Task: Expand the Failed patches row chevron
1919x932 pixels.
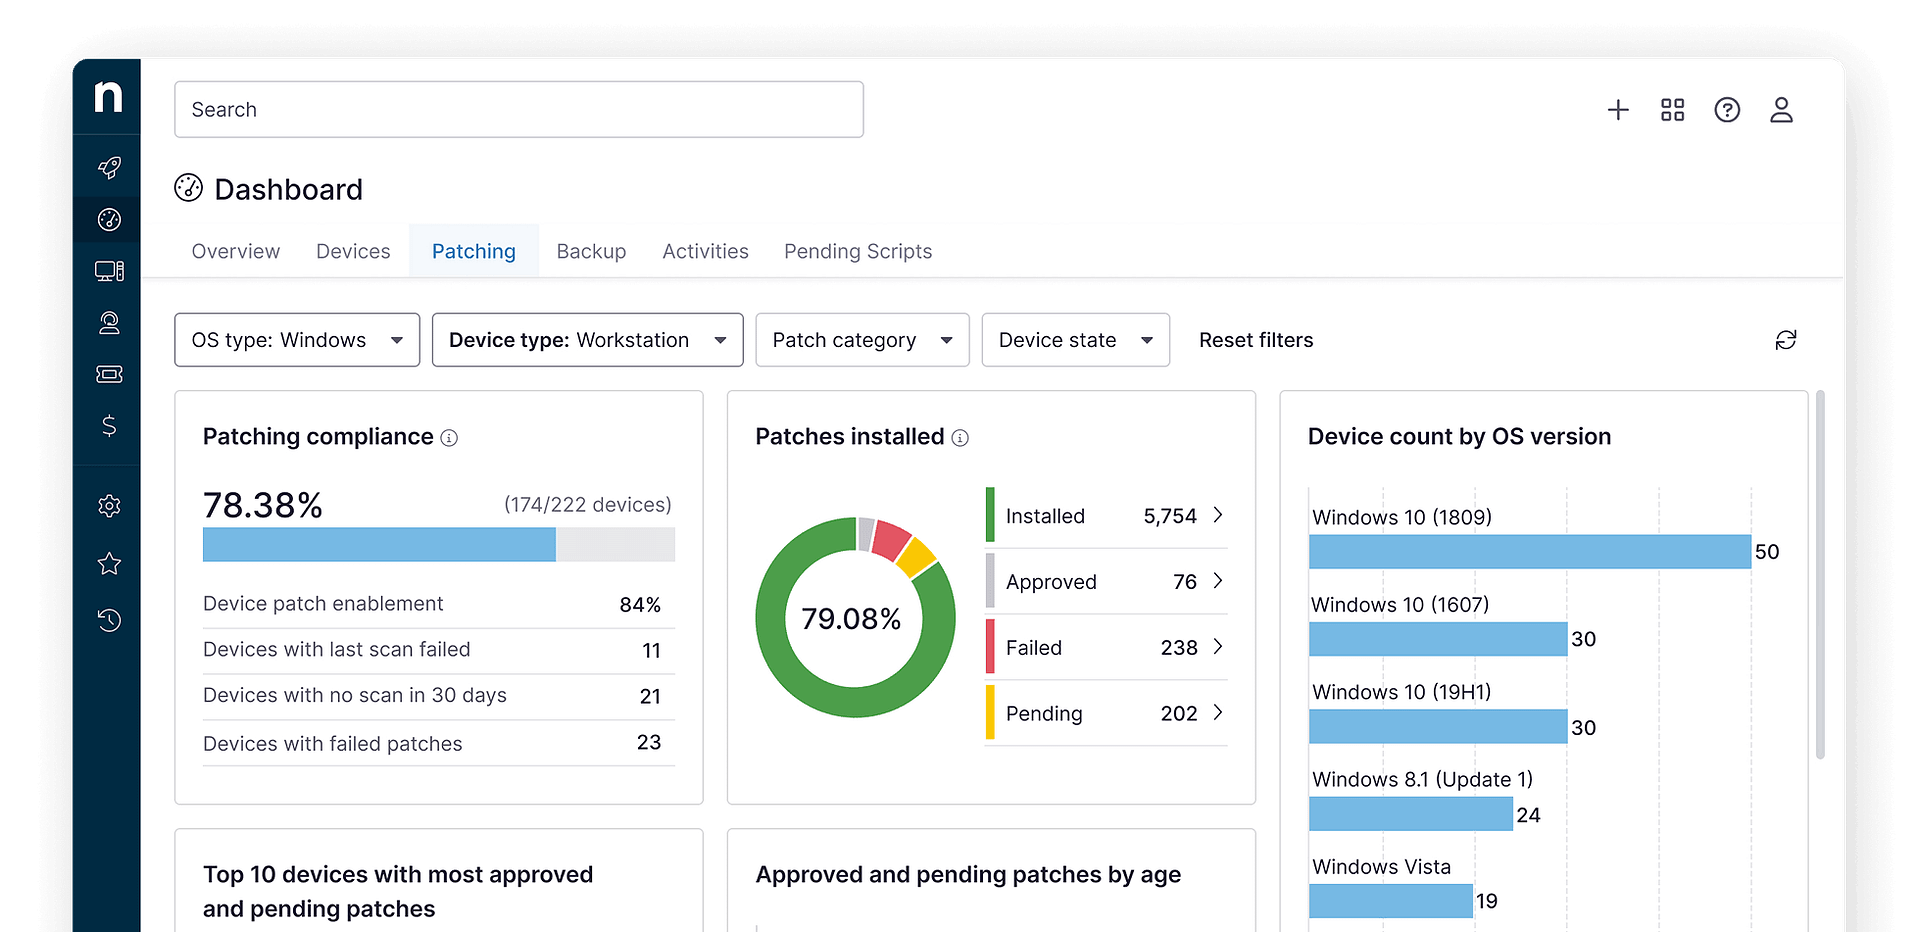Action: coord(1218,647)
